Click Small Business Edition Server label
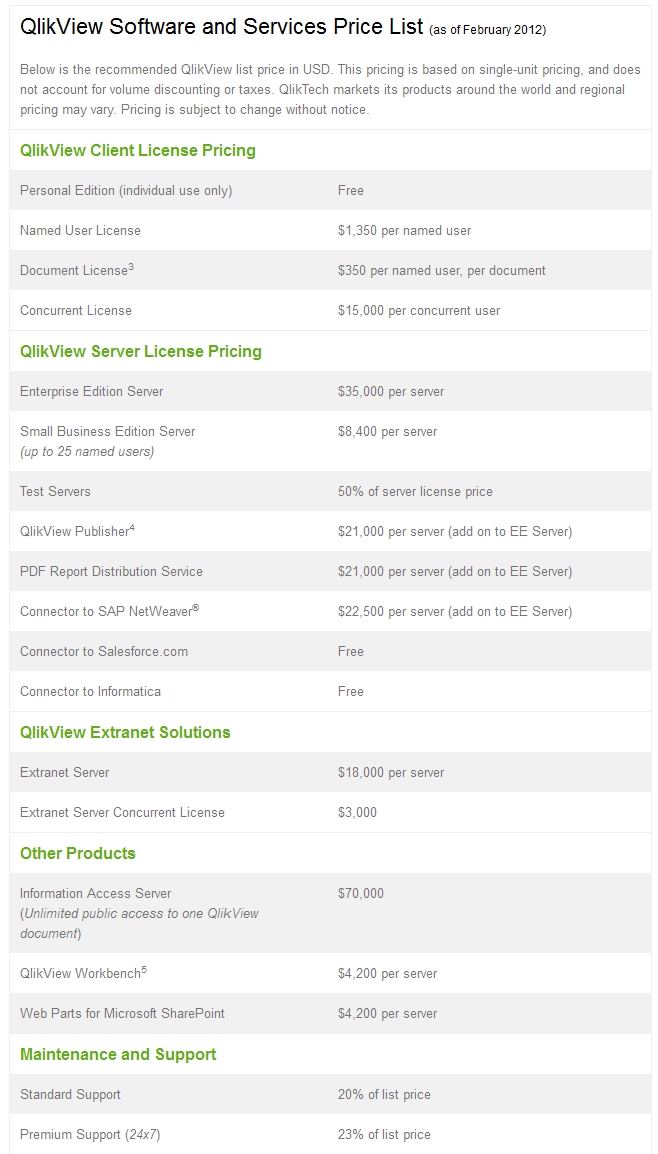This screenshot has width=658, height=1154. pyautogui.click(x=107, y=431)
